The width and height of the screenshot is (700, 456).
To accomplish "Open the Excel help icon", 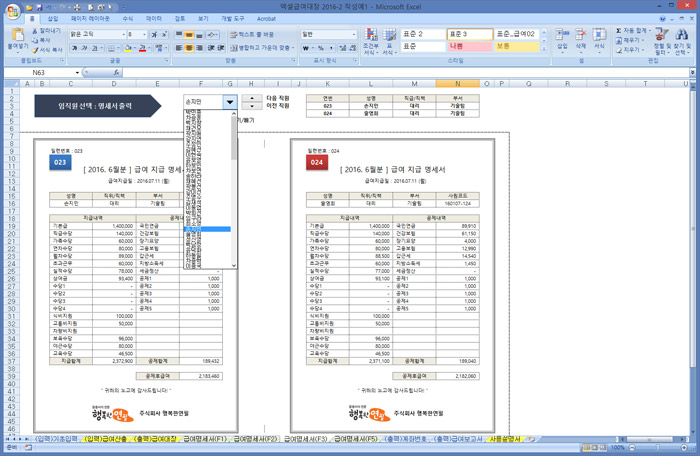I will [x=662, y=19].
